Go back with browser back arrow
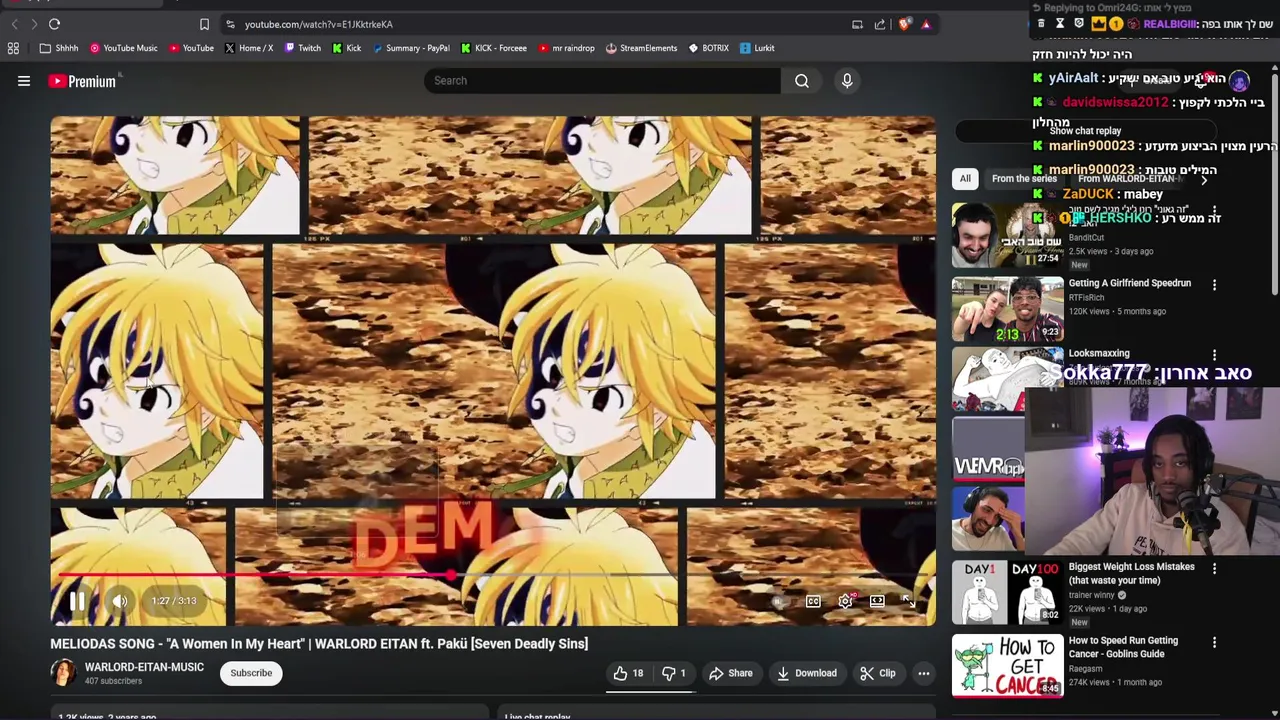Viewport: 1280px width, 720px height. [x=14, y=24]
